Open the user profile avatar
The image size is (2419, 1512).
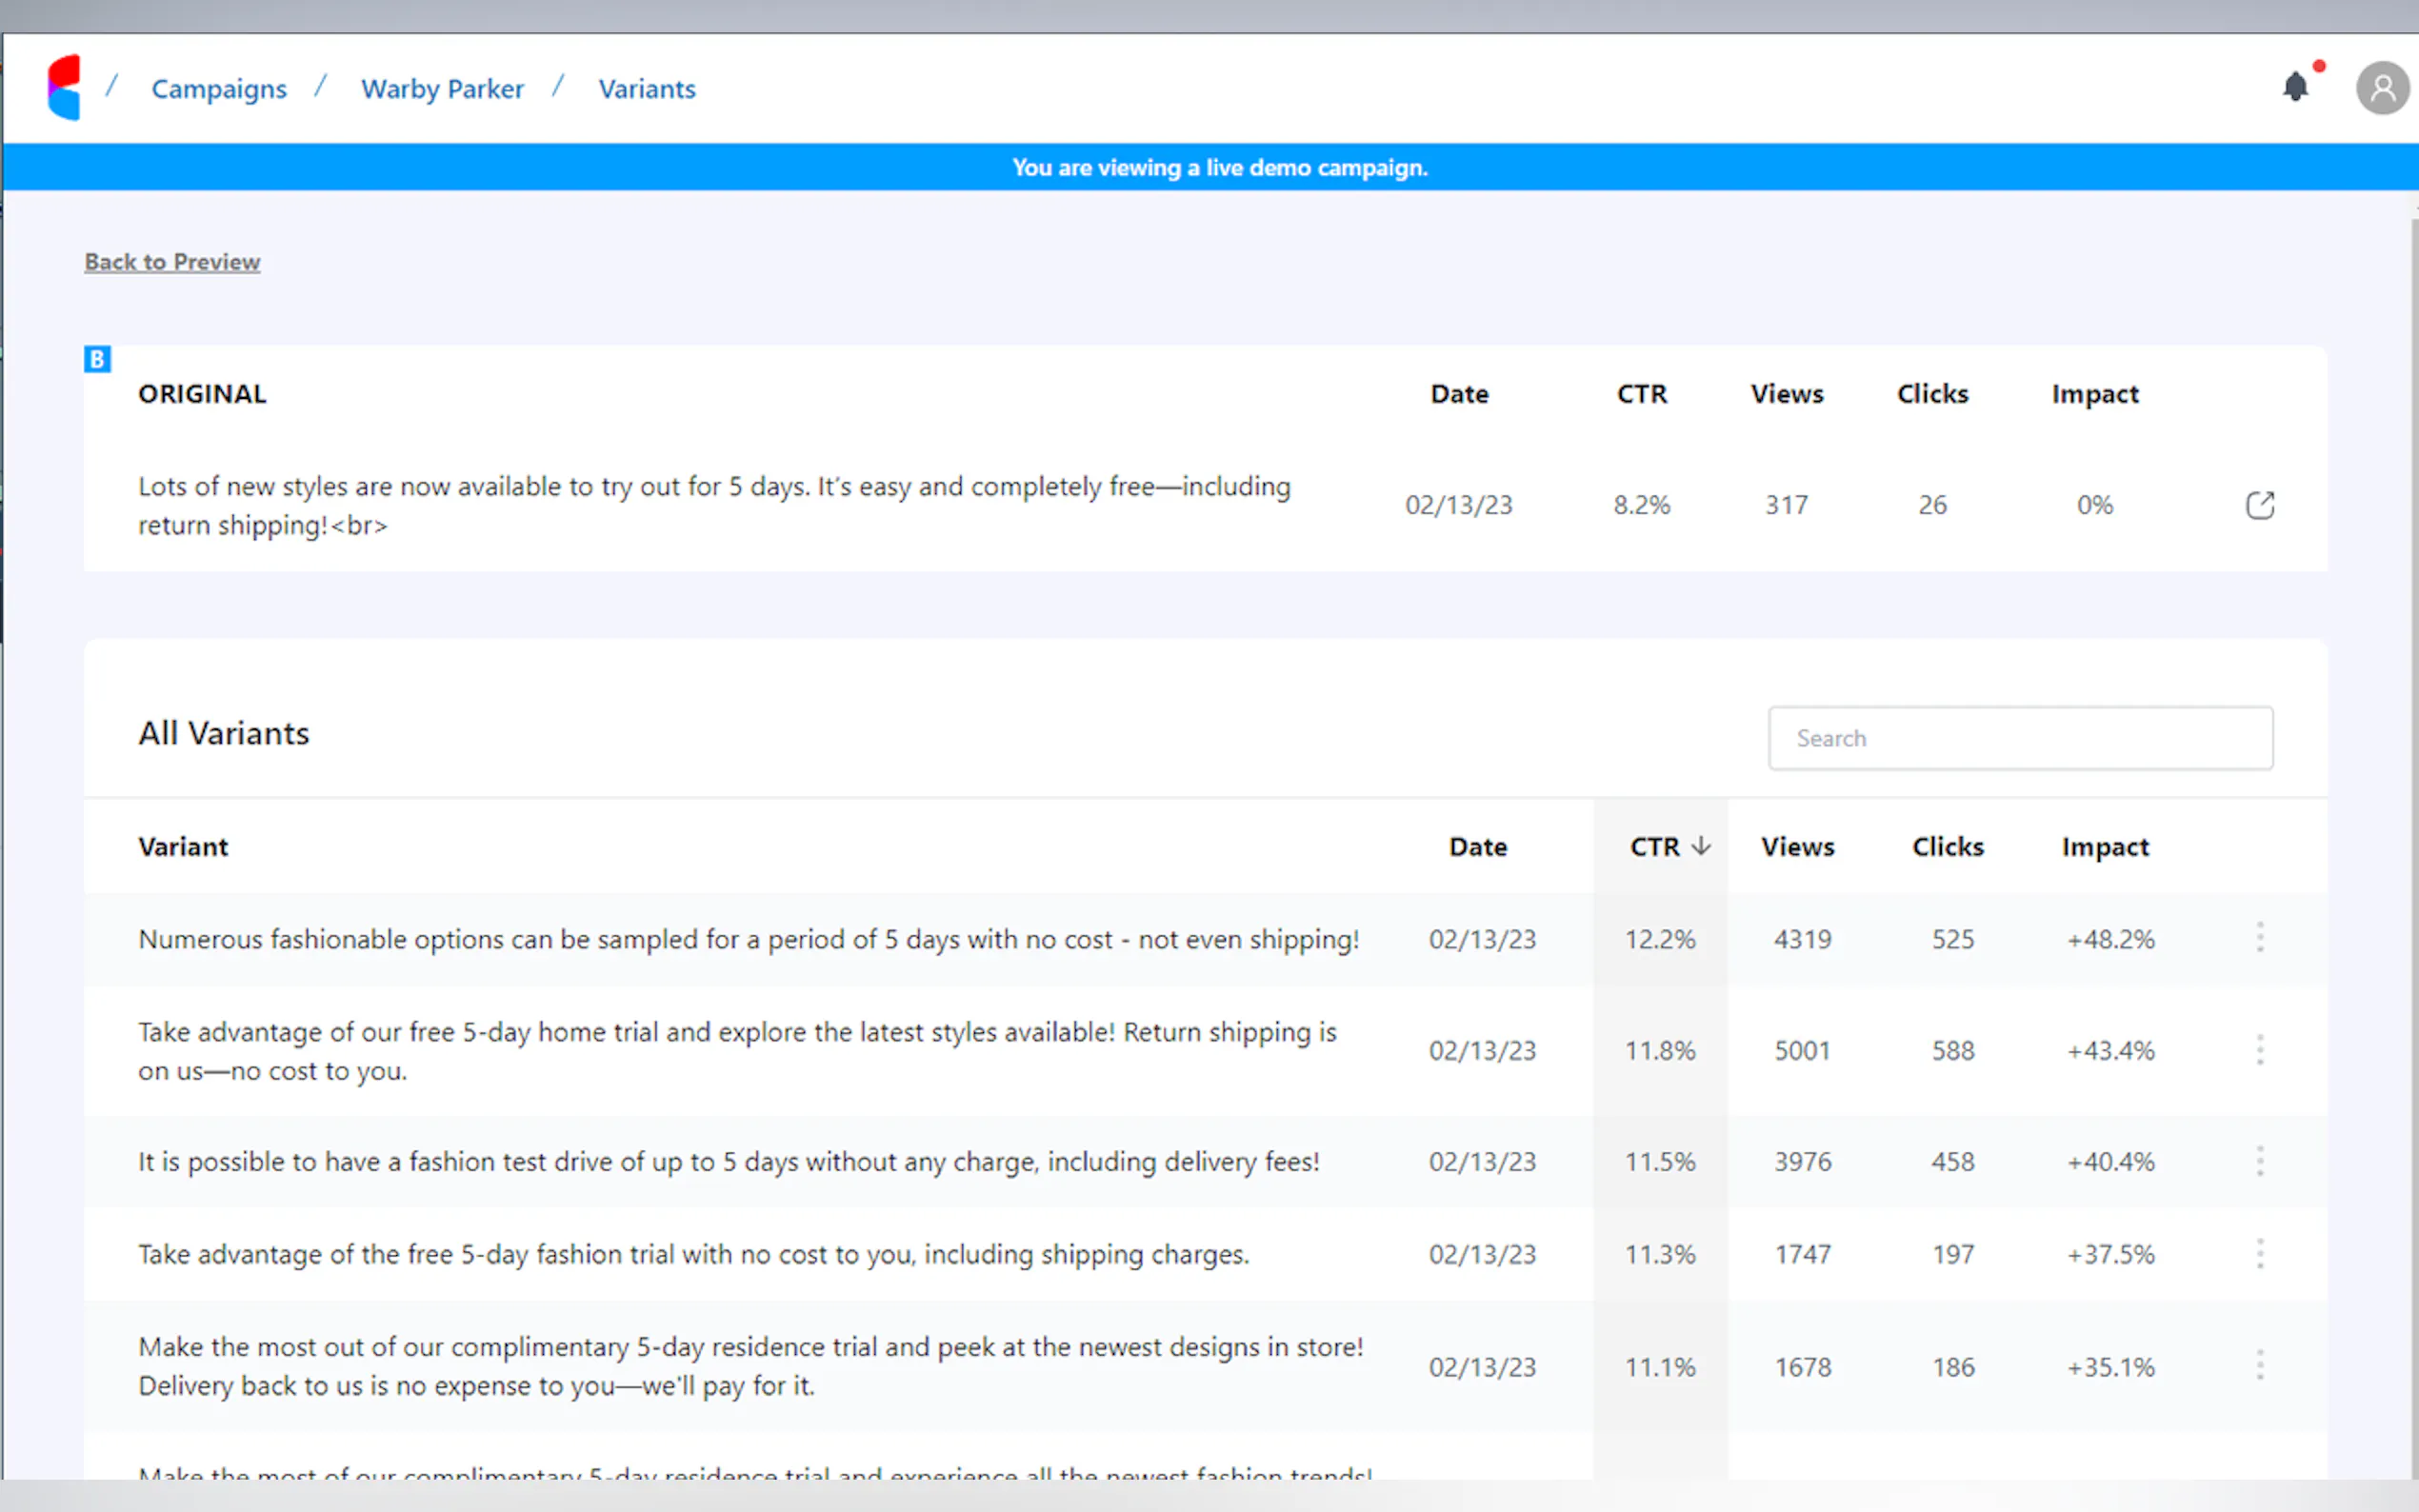(x=2382, y=89)
